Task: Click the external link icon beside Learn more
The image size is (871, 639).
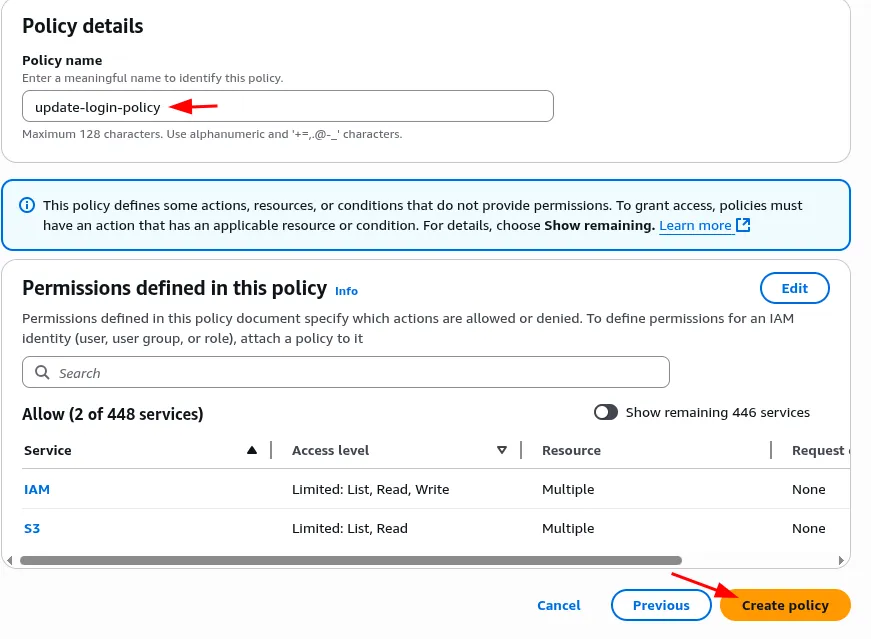Action: [x=743, y=225]
